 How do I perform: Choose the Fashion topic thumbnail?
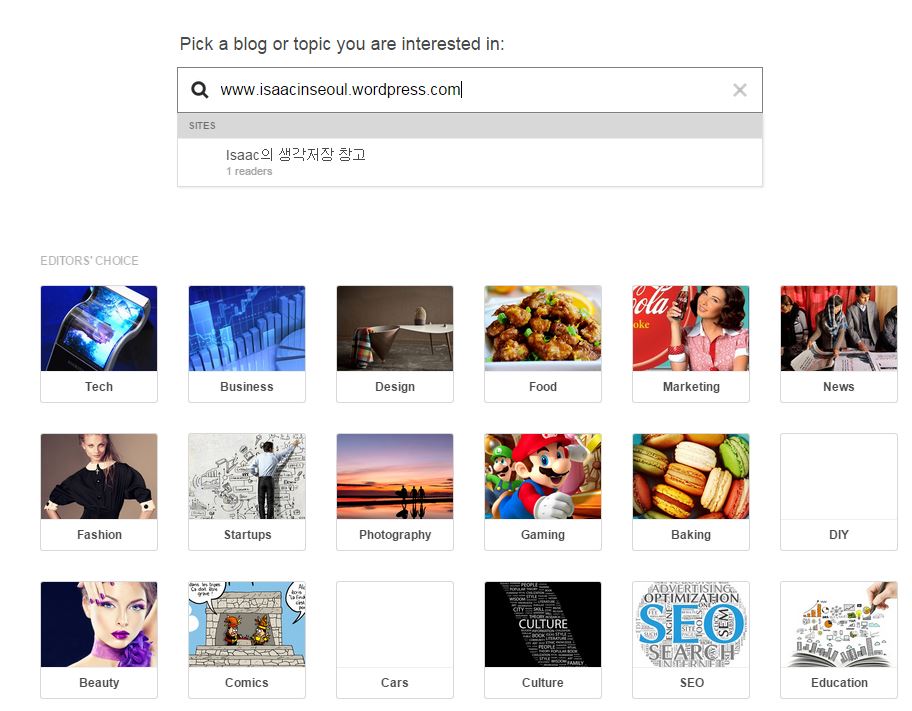pos(99,477)
